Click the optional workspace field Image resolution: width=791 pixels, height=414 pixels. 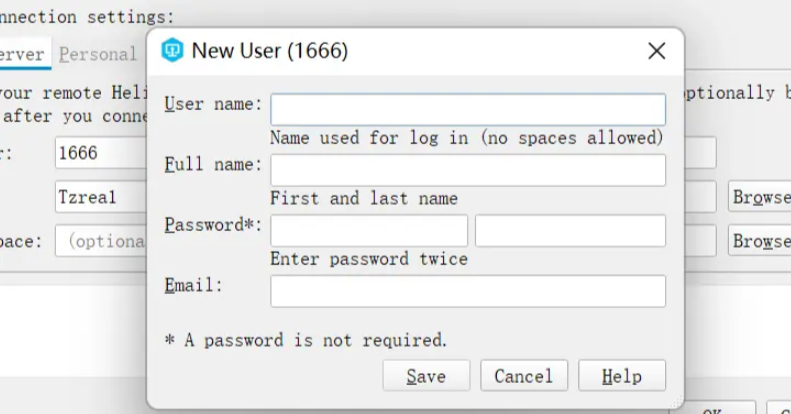[x=100, y=241]
